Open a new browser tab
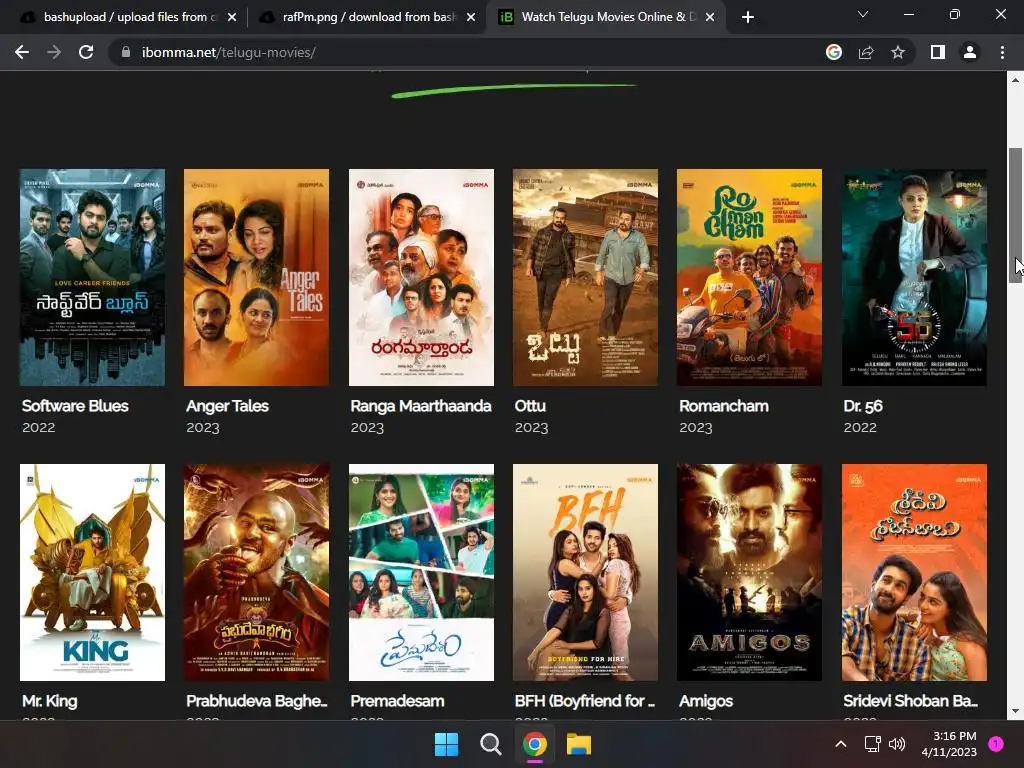The width and height of the screenshot is (1024, 768). click(748, 17)
